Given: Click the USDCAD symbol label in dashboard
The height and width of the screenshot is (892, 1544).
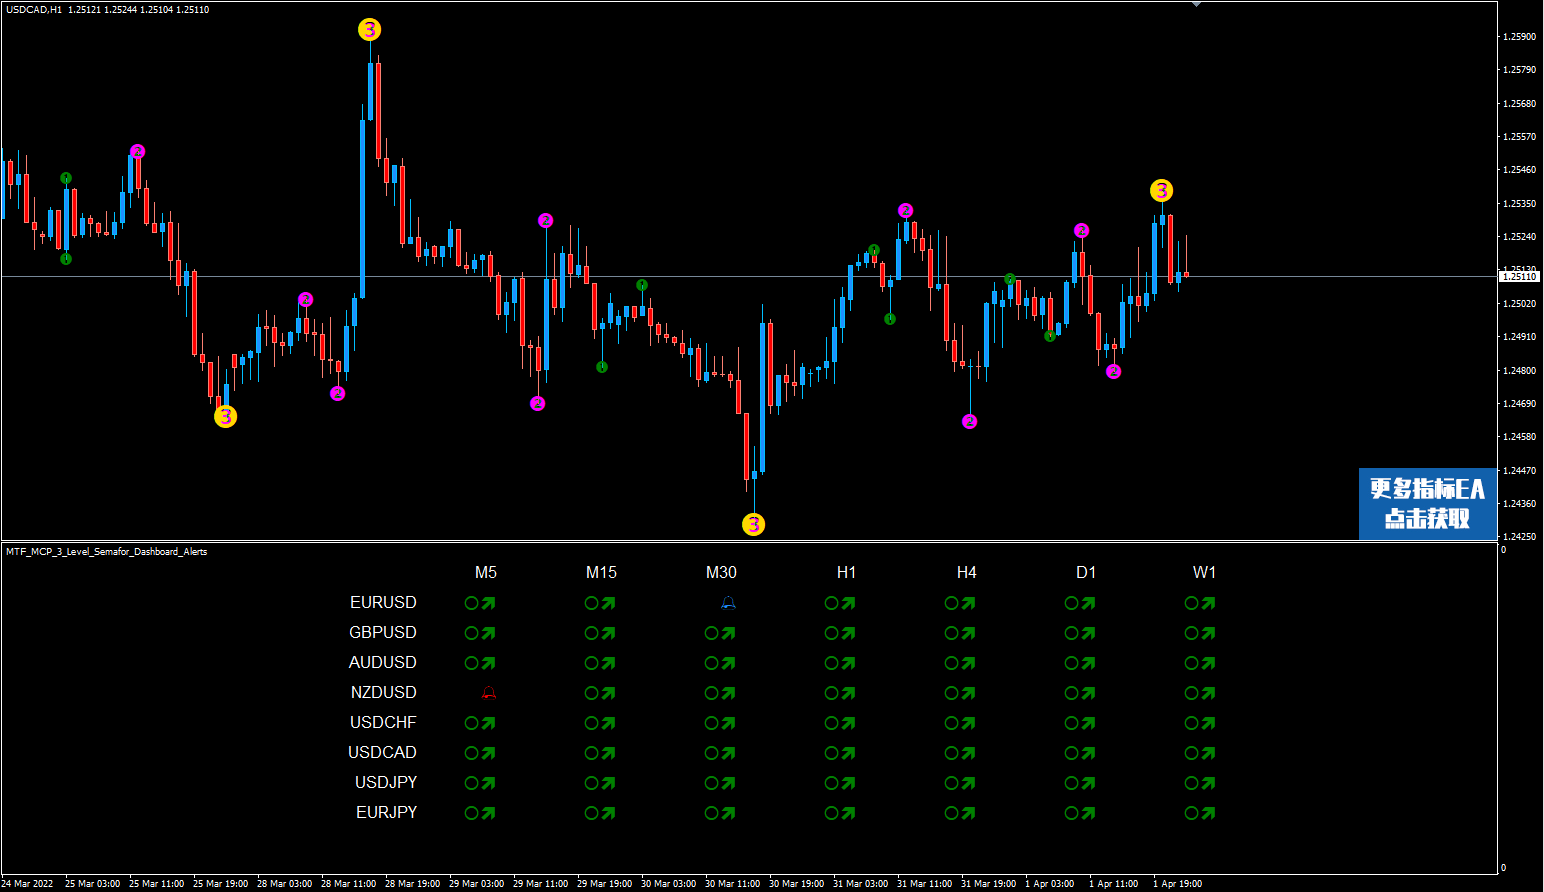Looking at the screenshot, I should [x=382, y=753].
